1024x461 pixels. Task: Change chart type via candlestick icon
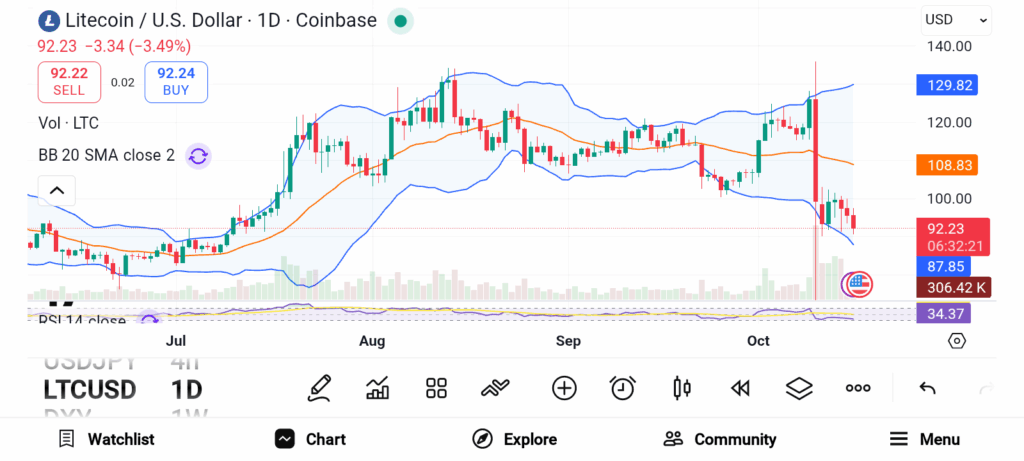click(x=682, y=388)
